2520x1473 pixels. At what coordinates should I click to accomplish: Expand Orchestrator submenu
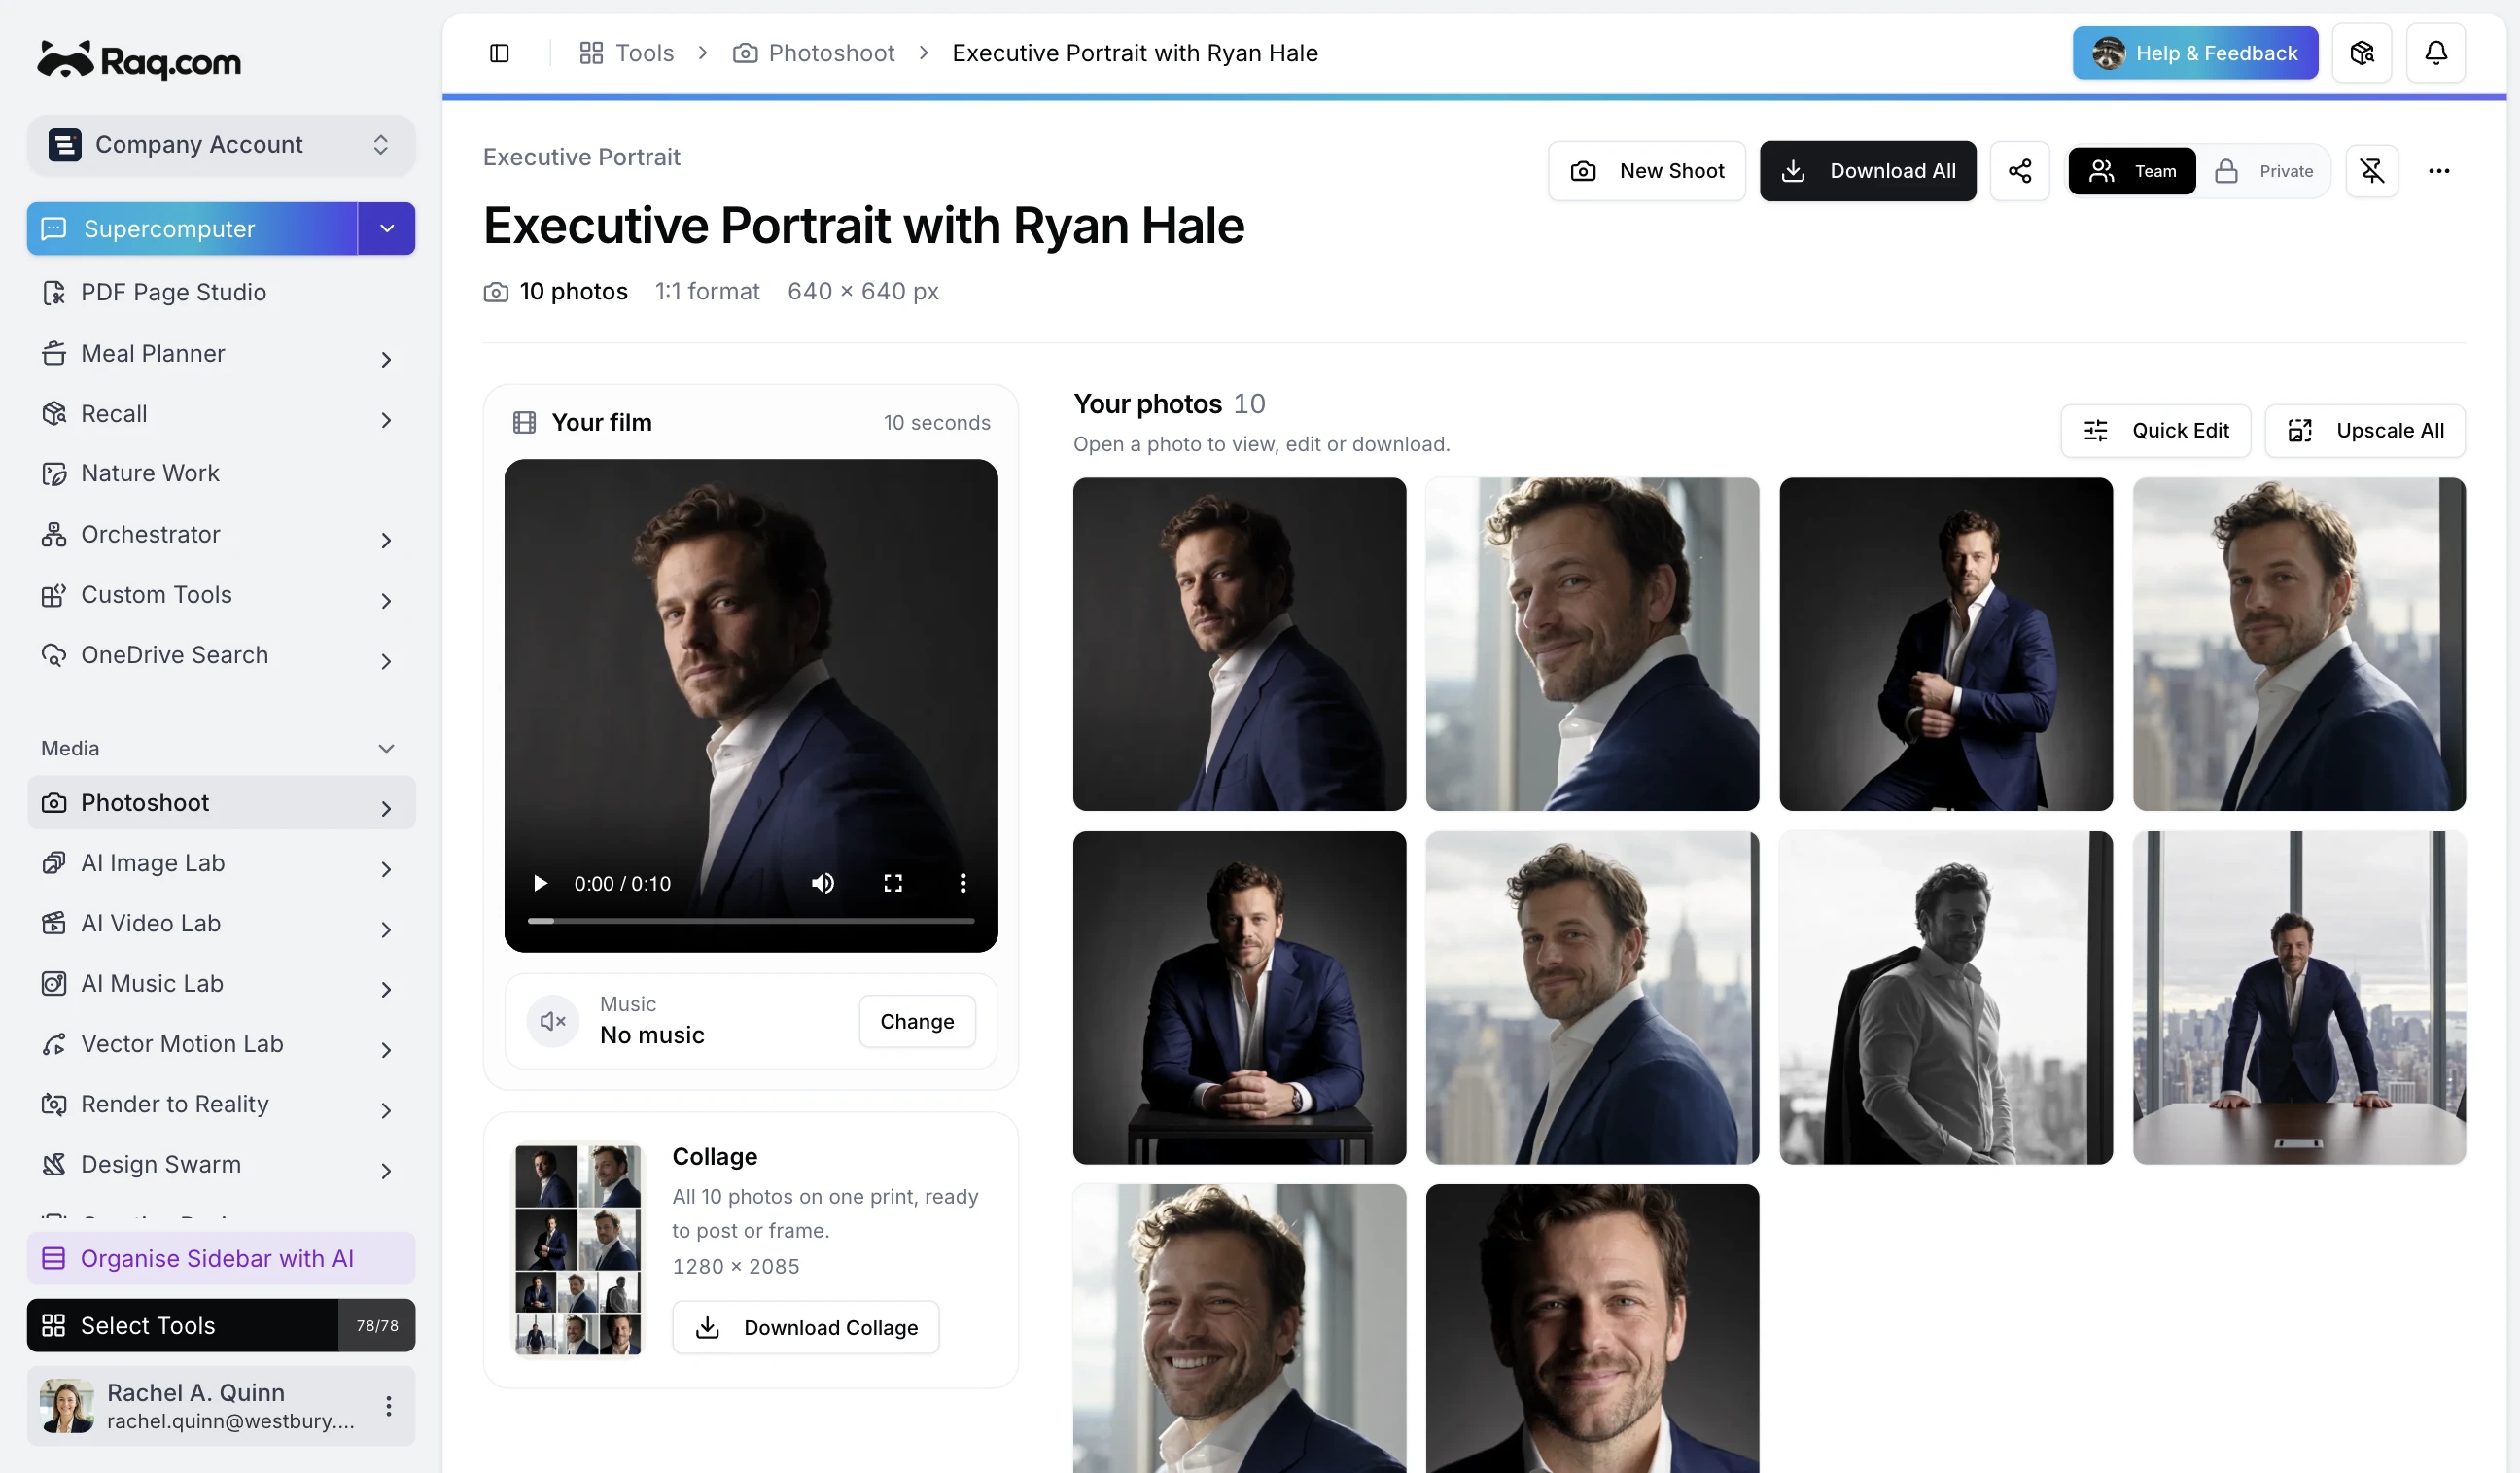[386, 540]
